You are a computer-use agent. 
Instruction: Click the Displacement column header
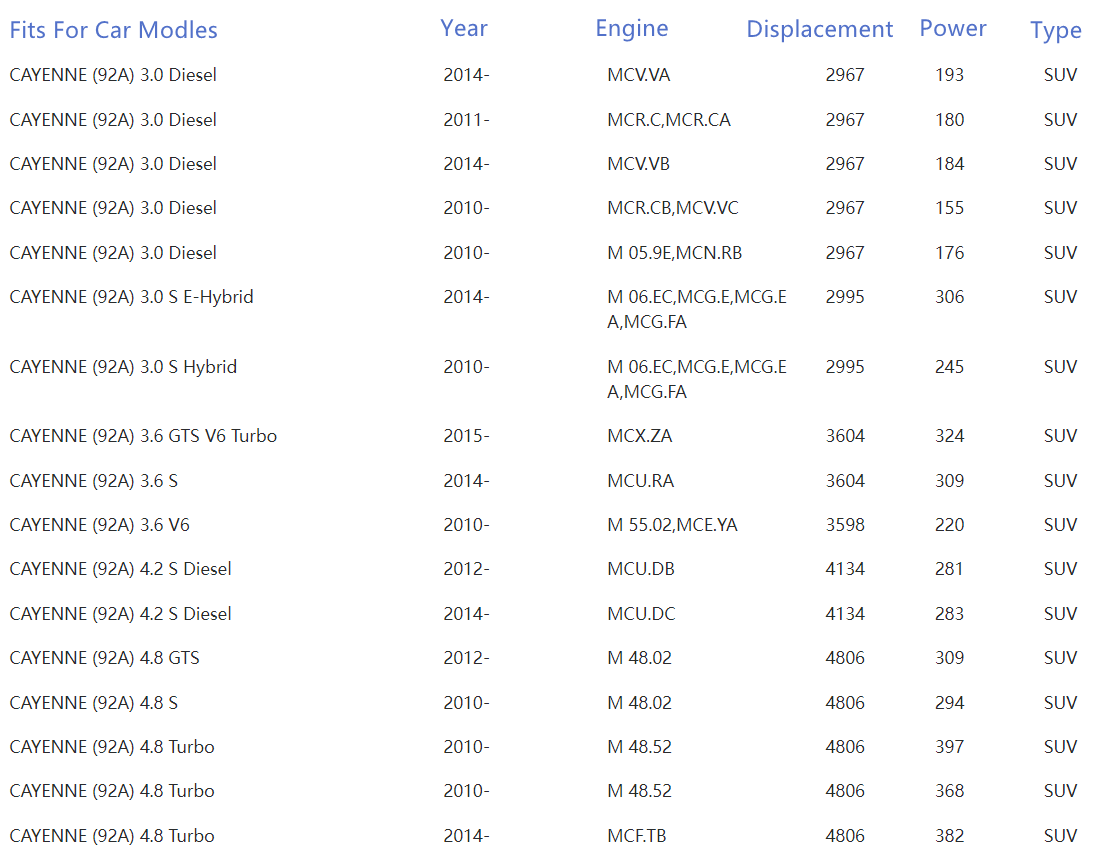[819, 29]
